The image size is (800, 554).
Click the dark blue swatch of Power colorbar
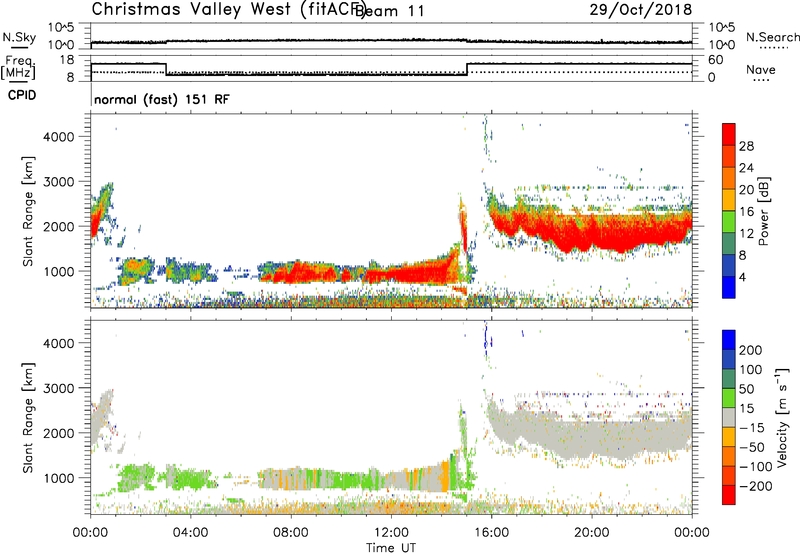coord(729,287)
